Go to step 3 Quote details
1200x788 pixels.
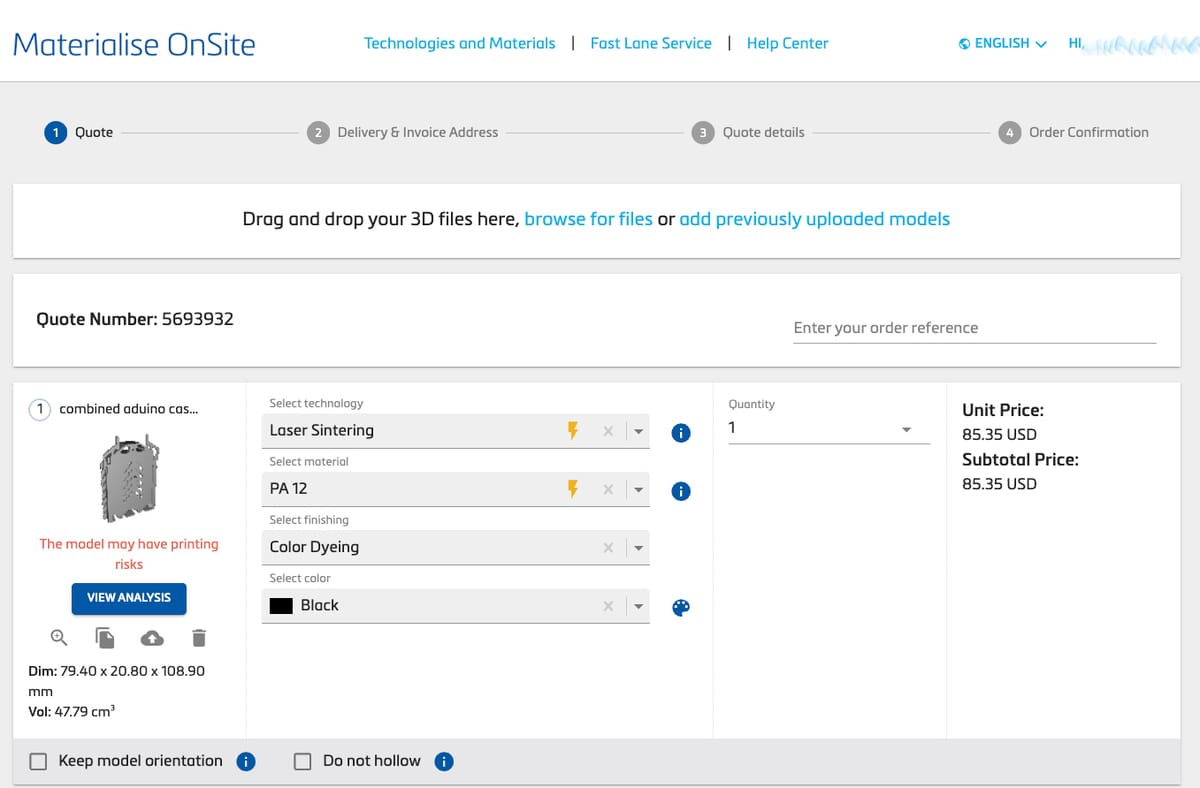[748, 132]
